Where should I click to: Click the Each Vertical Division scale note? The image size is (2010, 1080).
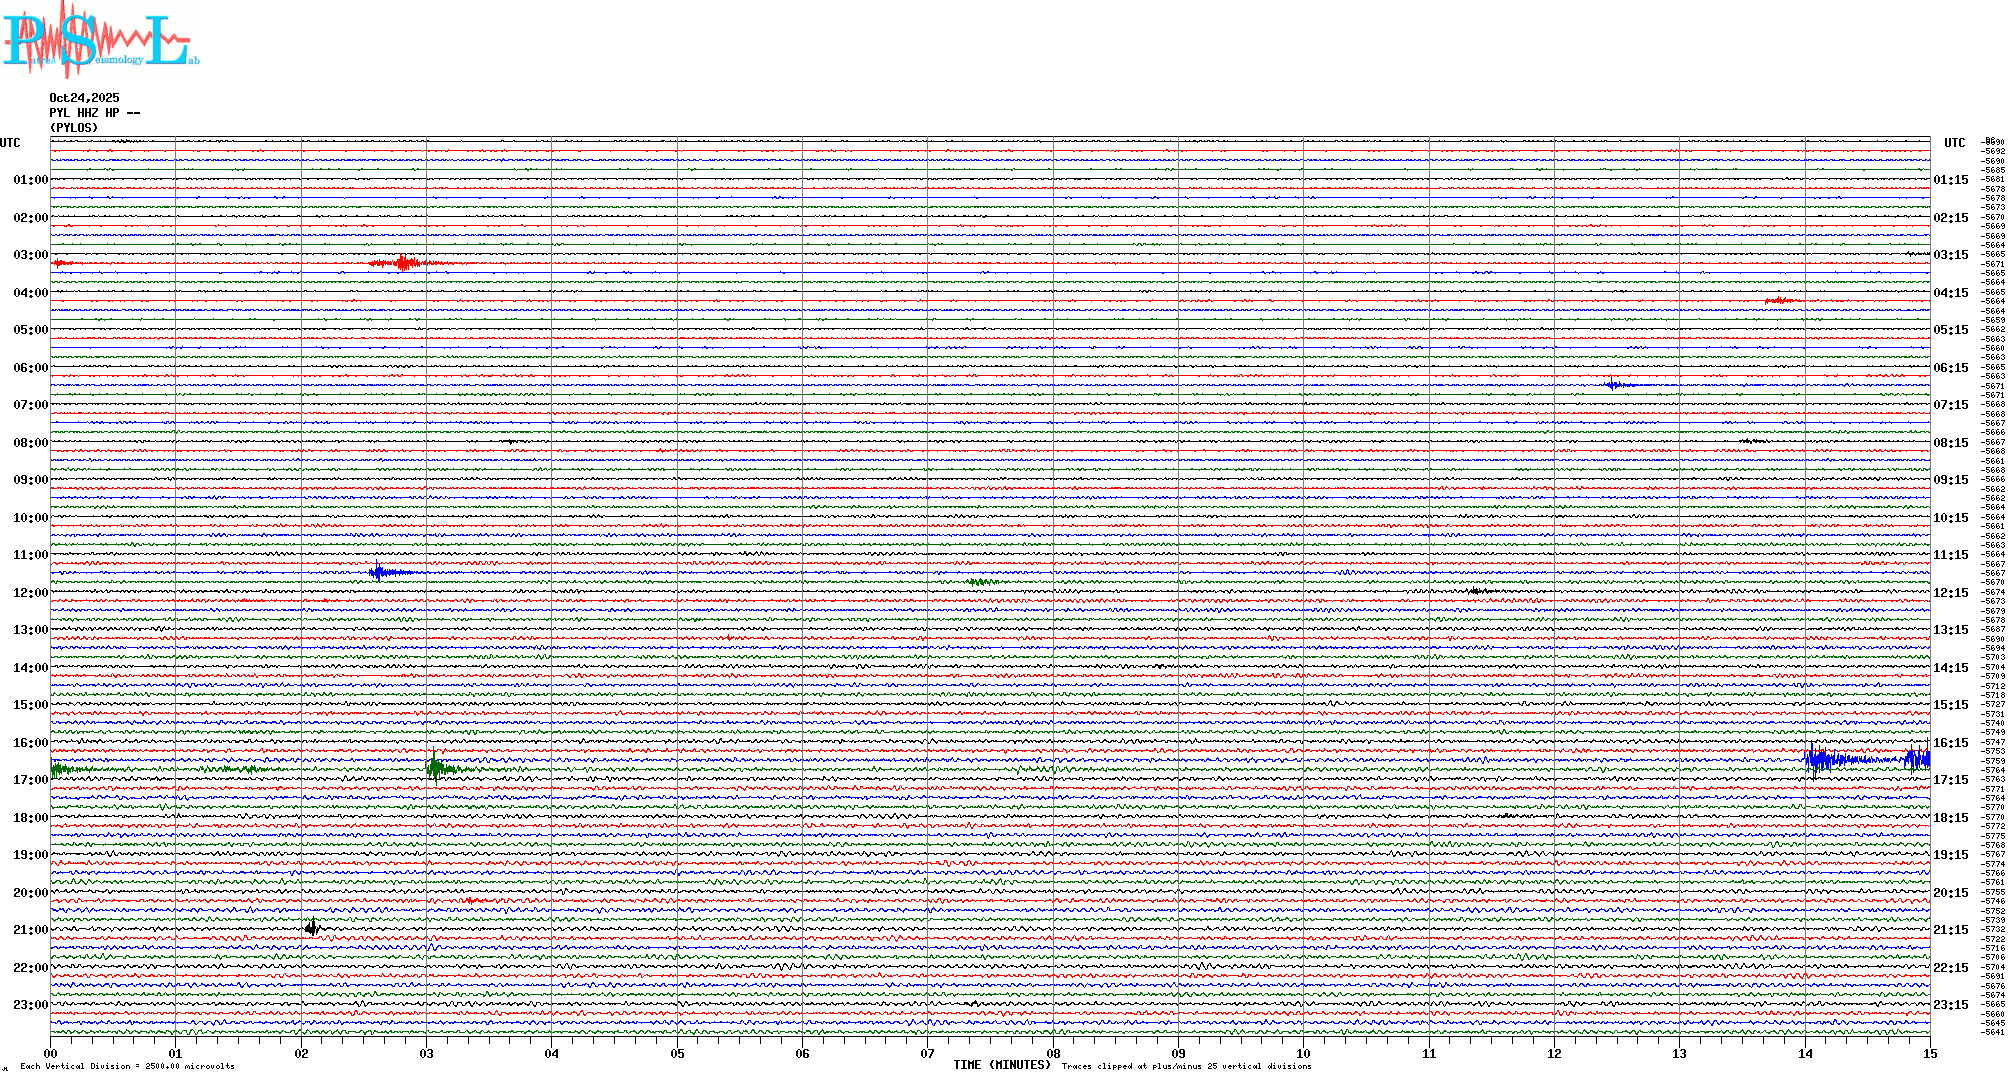127,1066
